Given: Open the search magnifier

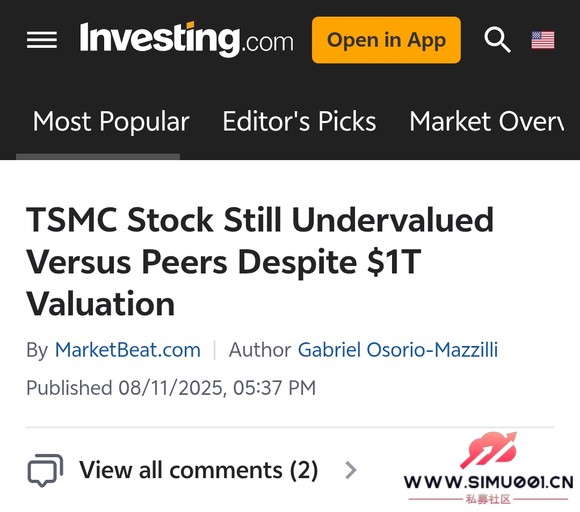Looking at the screenshot, I should (497, 40).
